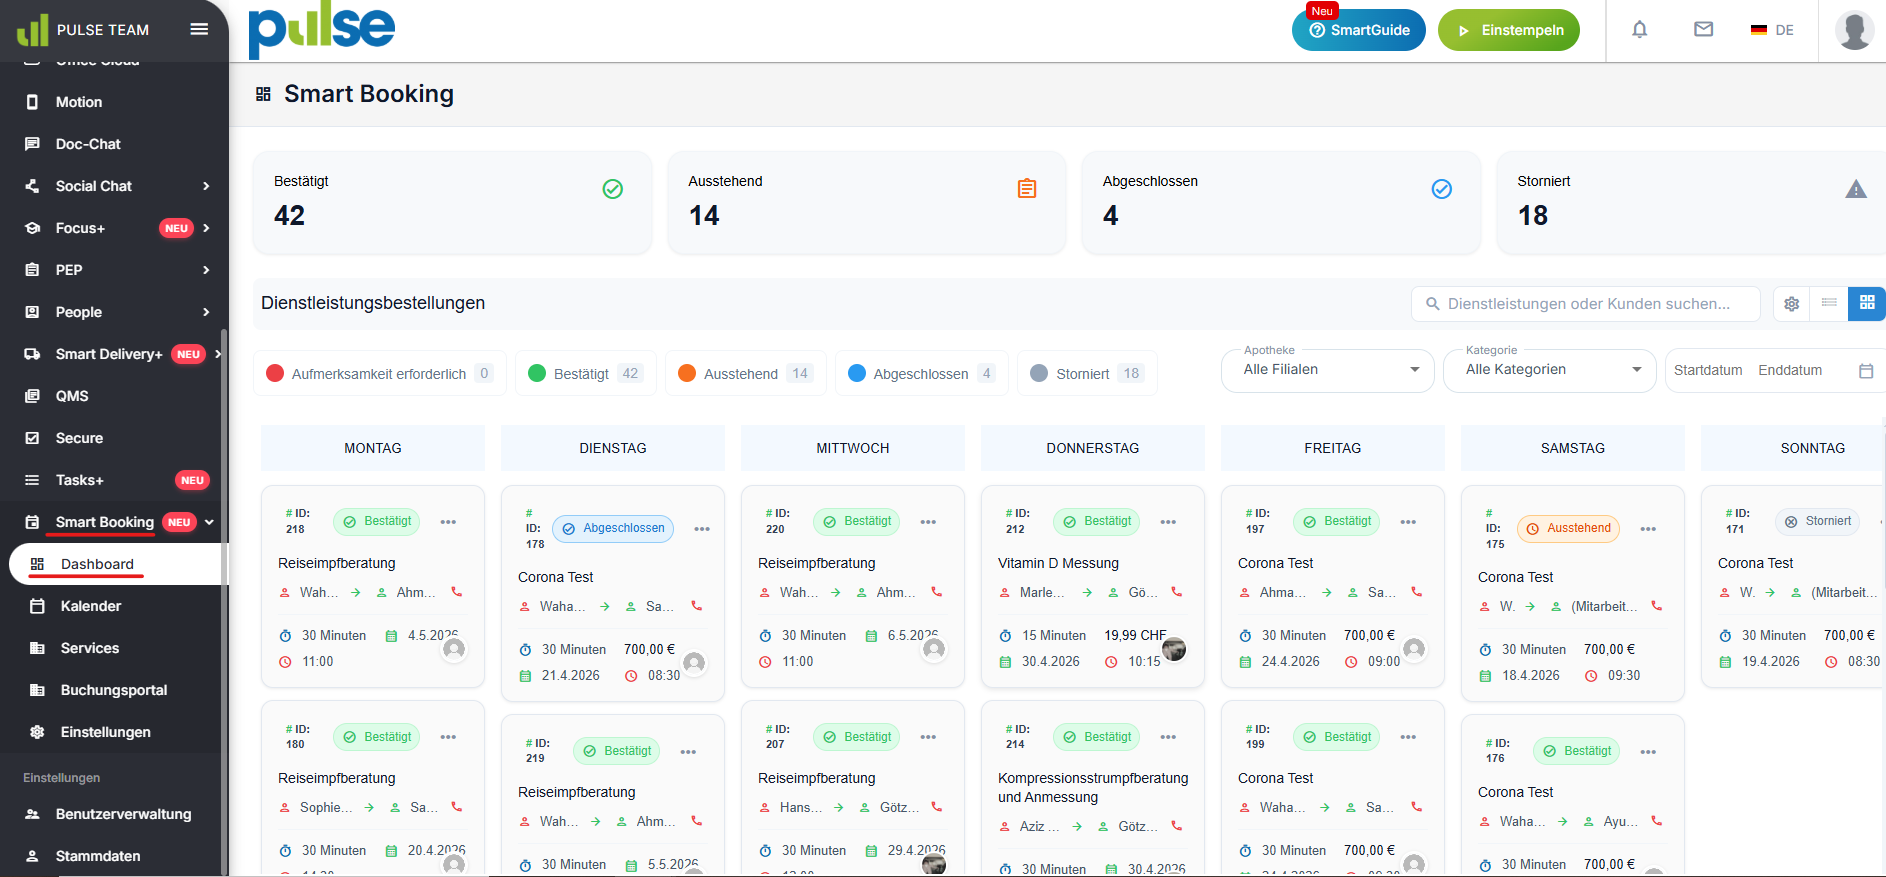Call customer from booking ID 212 phone icon
The image size is (1886, 877).
tap(1177, 592)
